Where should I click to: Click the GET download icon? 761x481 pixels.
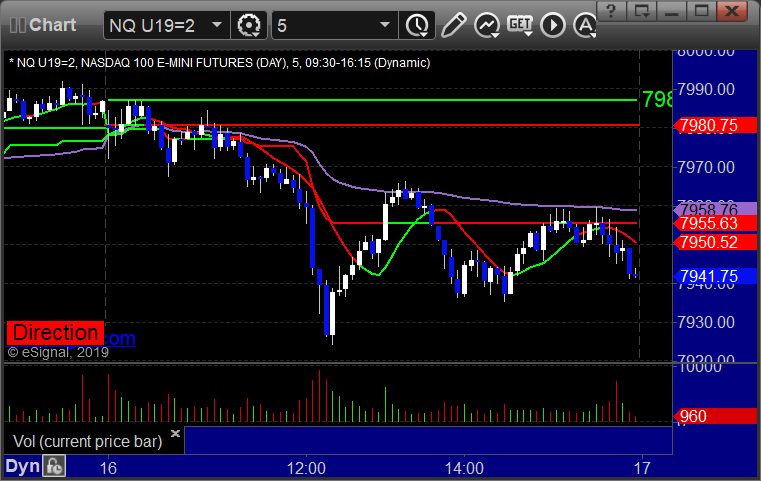pos(520,25)
